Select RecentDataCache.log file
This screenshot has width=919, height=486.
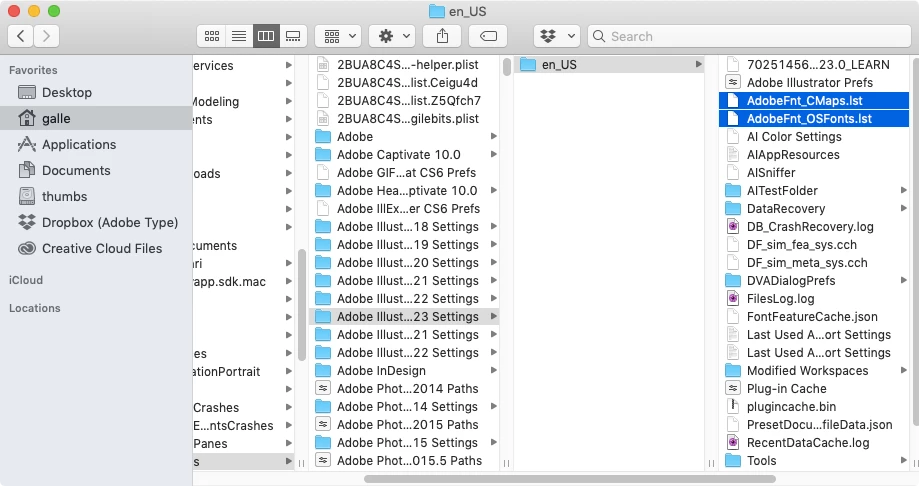pyautogui.click(x=814, y=443)
